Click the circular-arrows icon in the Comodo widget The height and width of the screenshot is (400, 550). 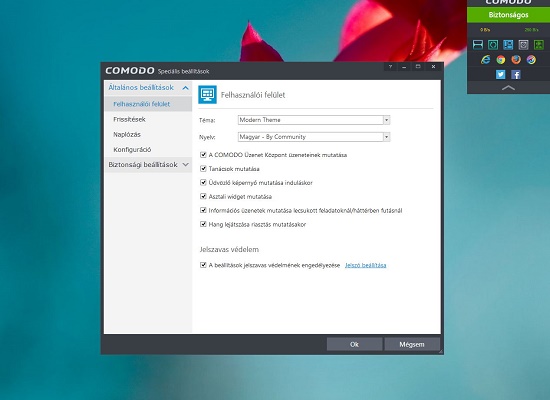[x=493, y=45]
